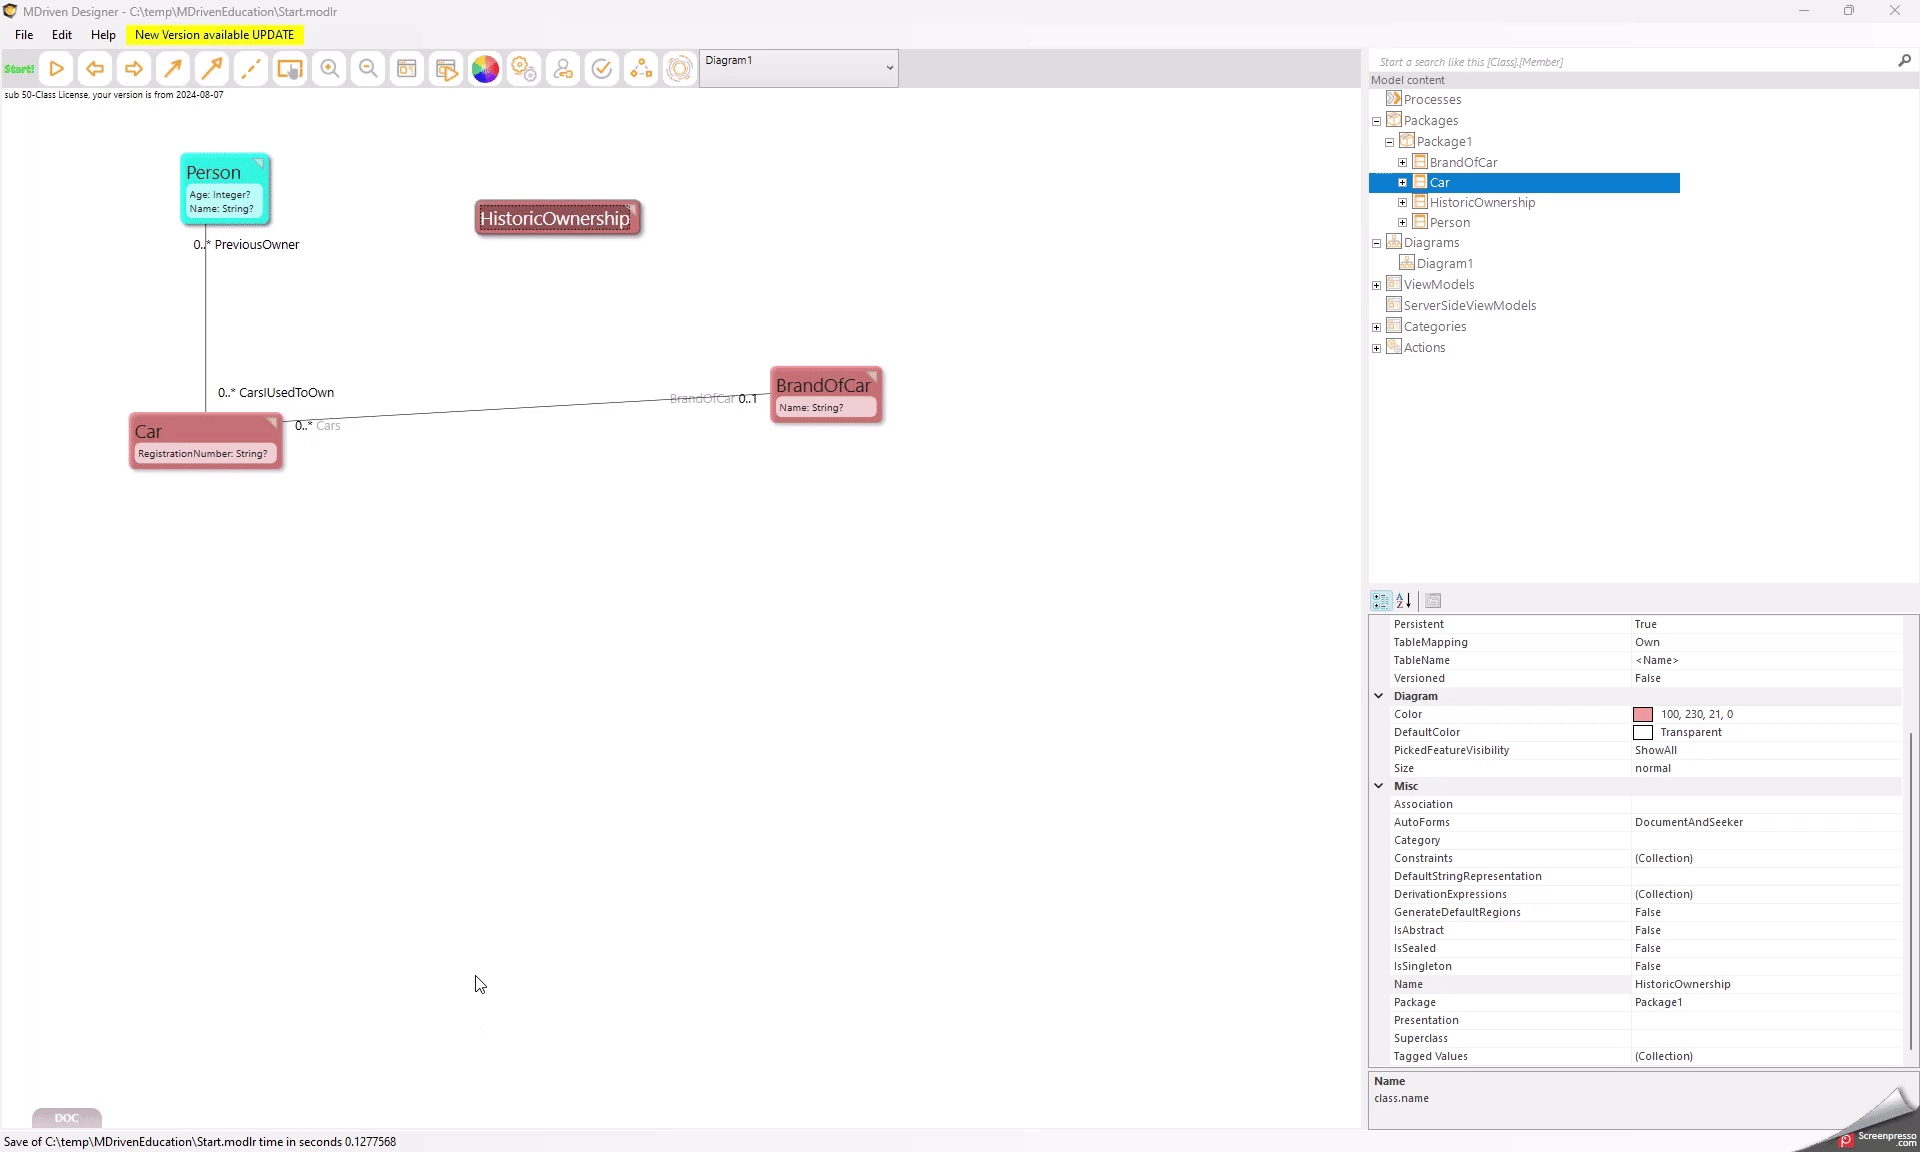Open the Diagram1 combo box dropdown
Viewport: 1920px width, 1152px height.
(x=889, y=68)
